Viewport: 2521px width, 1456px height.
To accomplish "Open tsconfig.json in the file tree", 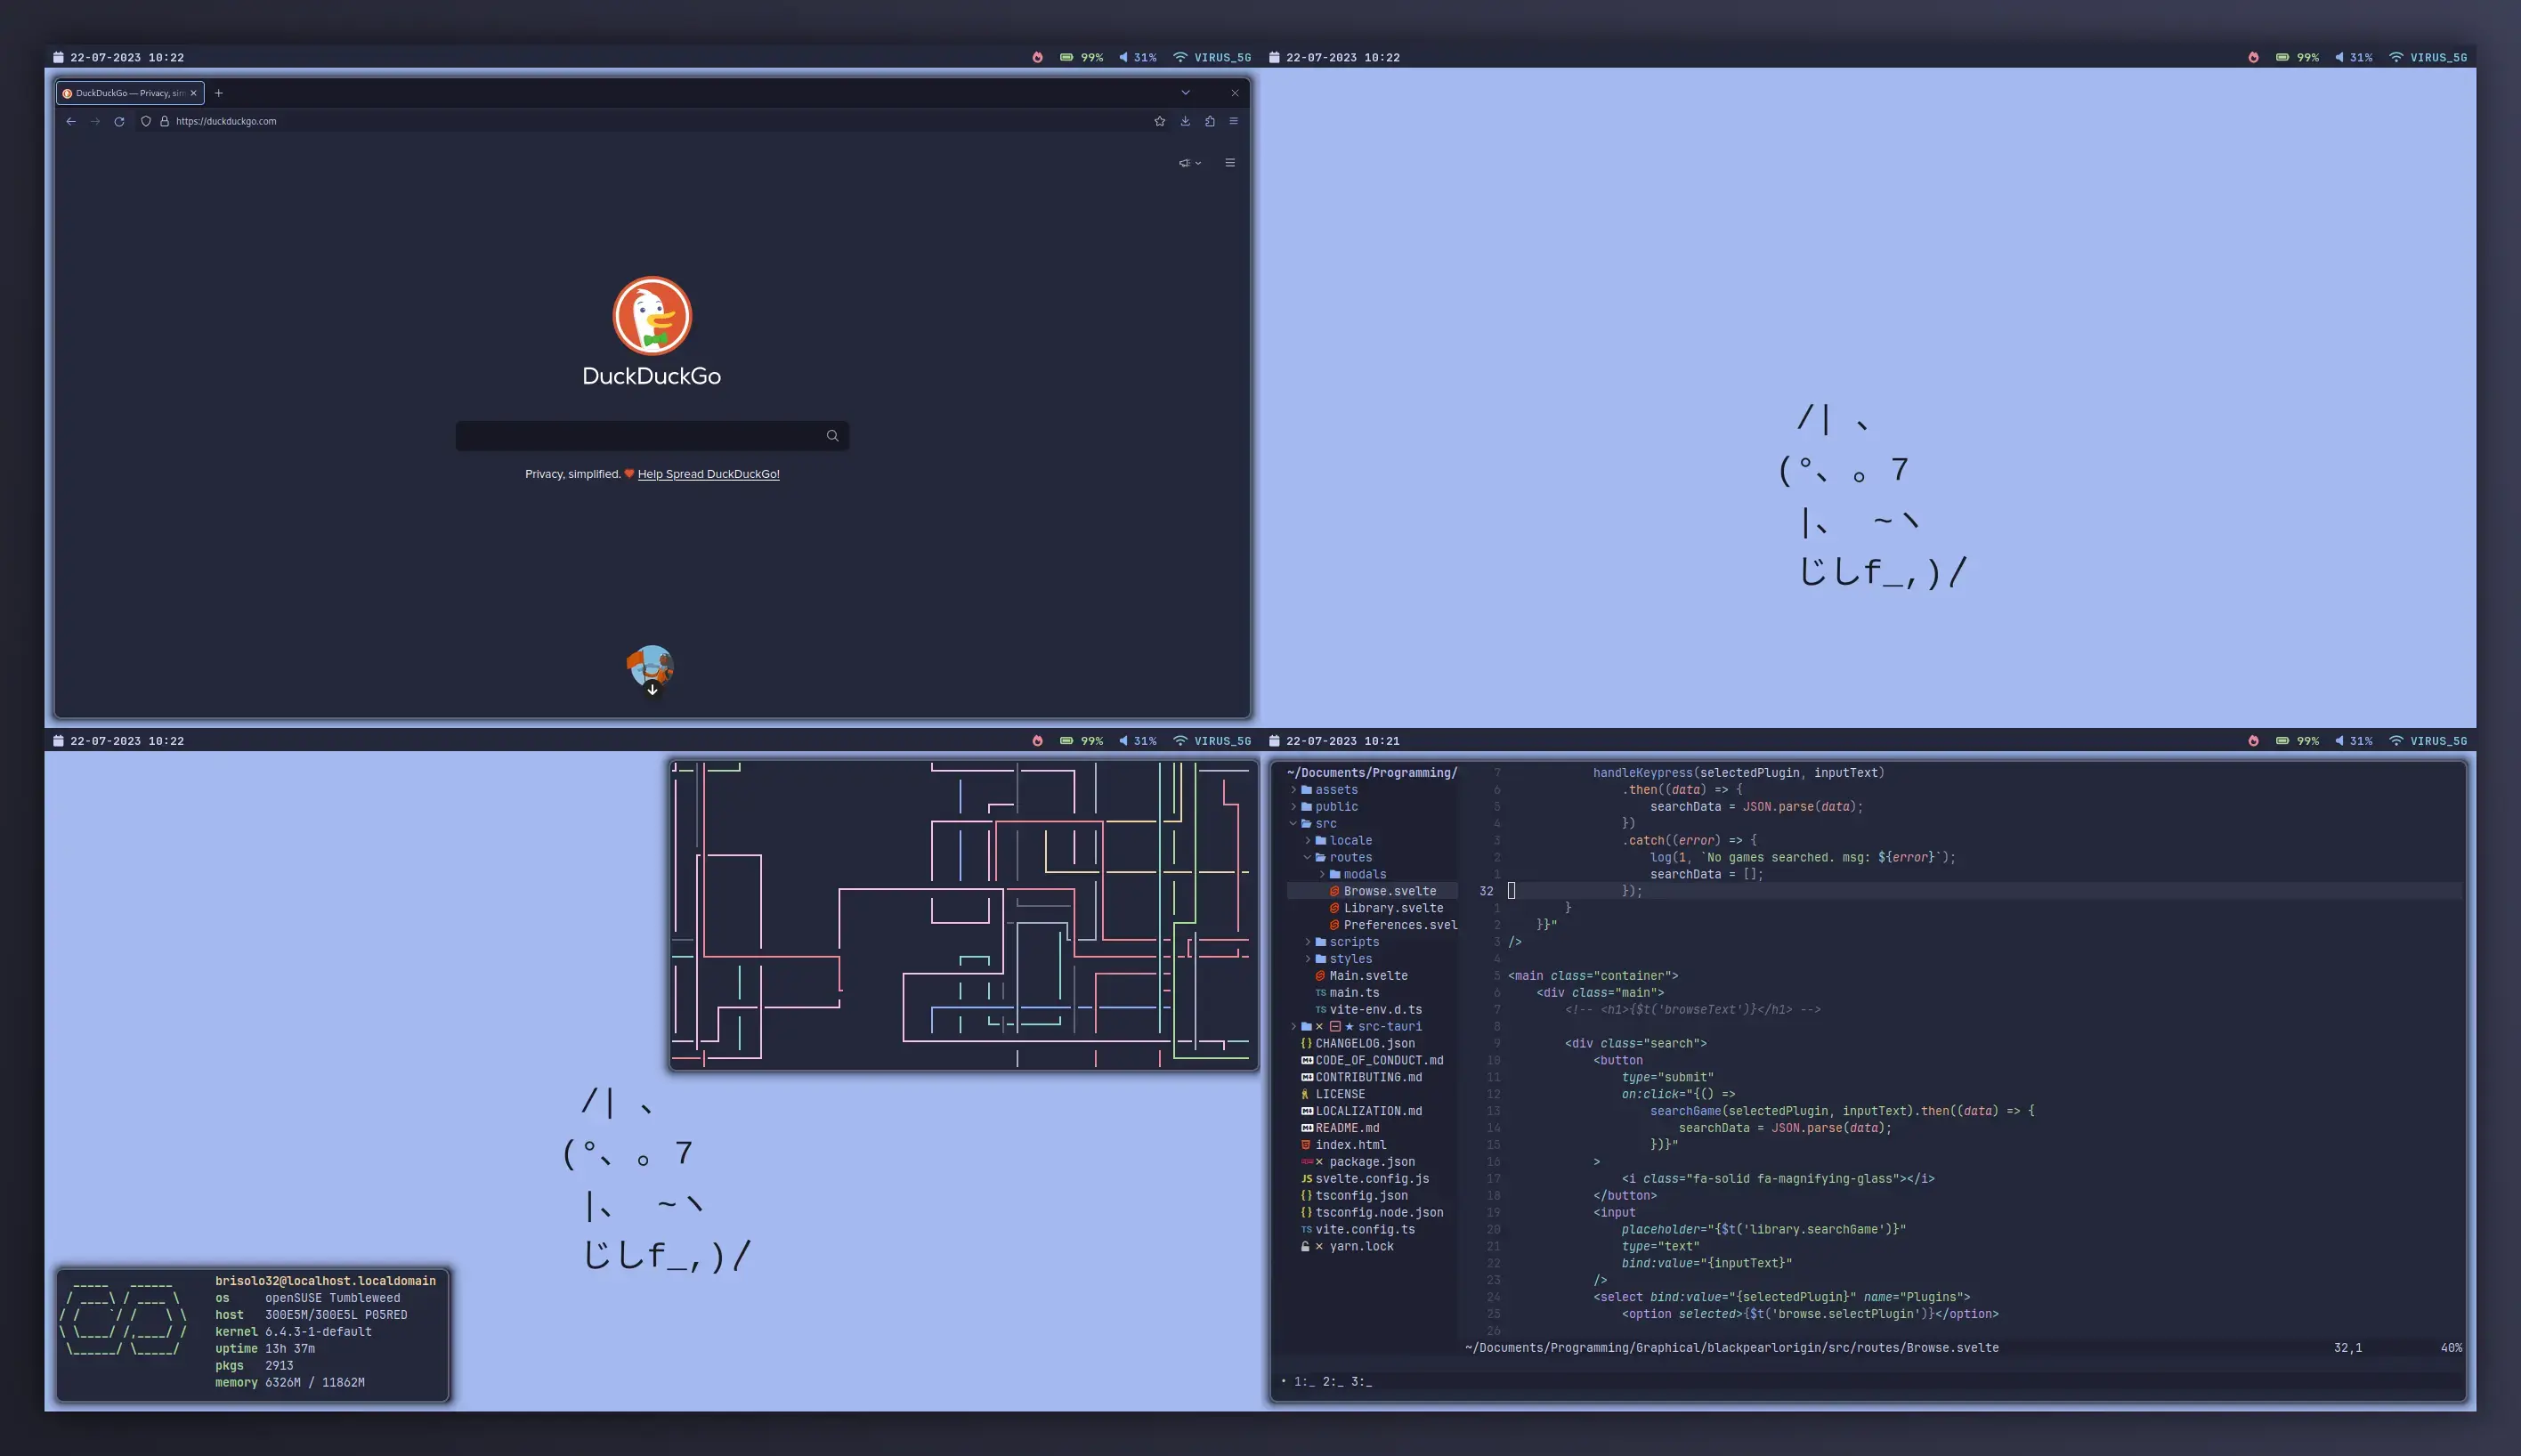I will pyautogui.click(x=1362, y=1196).
